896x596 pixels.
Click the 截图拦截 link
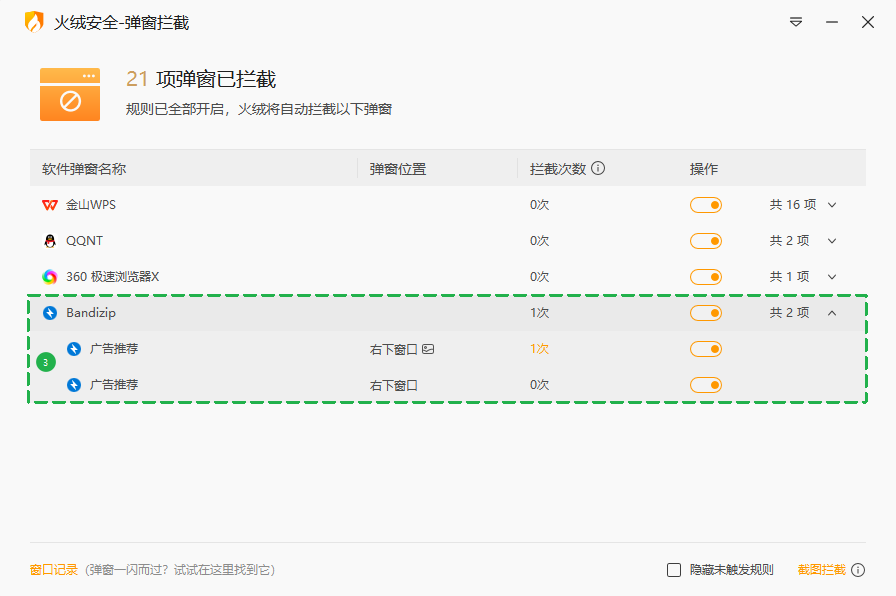(x=821, y=570)
